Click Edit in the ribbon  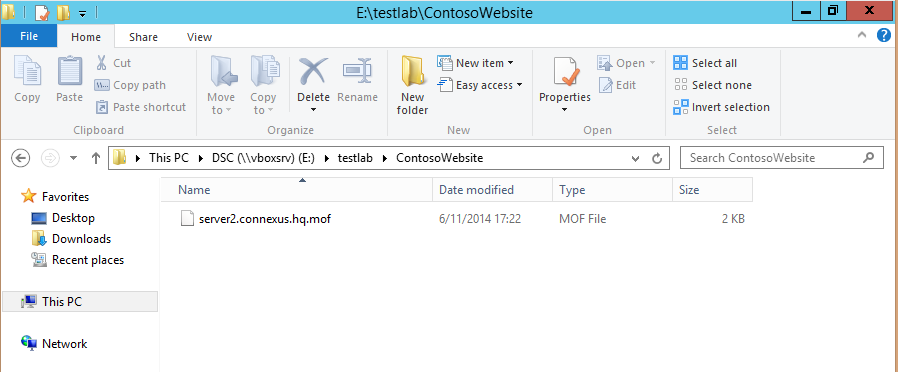pos(617,85)
